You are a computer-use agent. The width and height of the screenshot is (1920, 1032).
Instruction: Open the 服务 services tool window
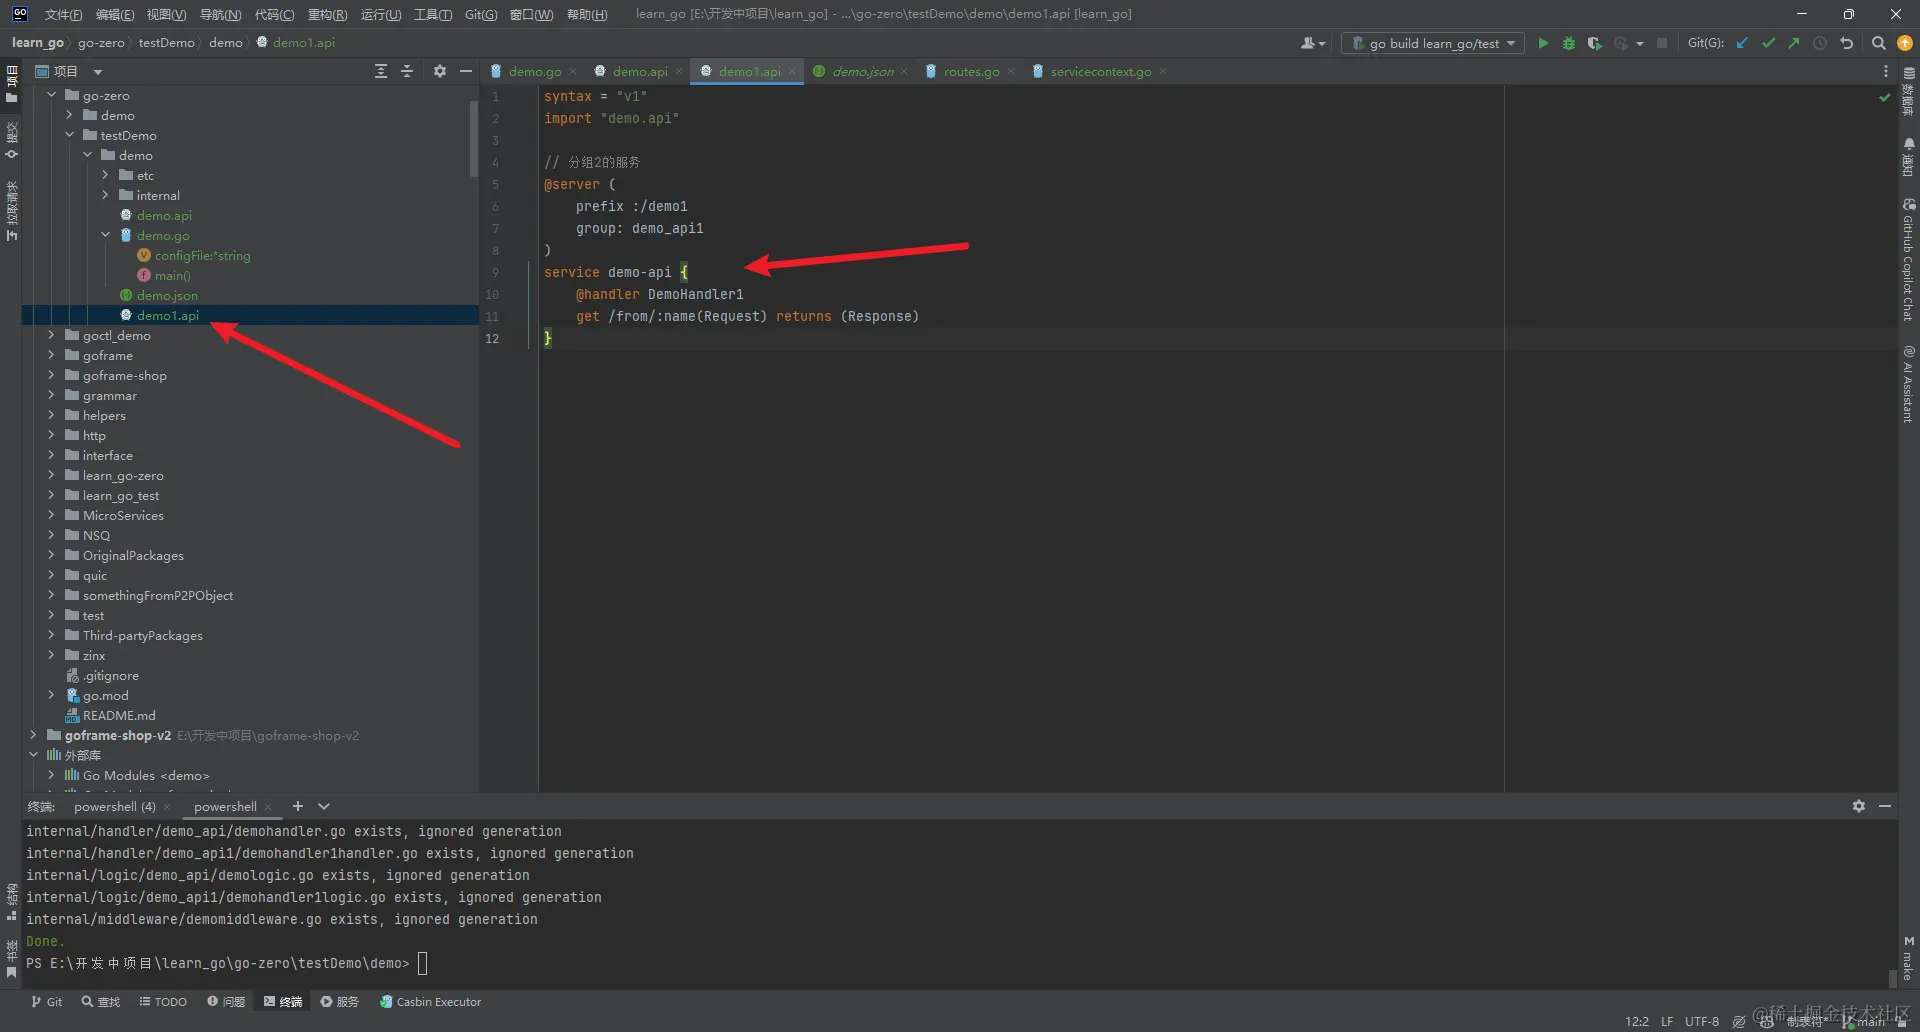pyautogui.click(x=340, y=1001)
